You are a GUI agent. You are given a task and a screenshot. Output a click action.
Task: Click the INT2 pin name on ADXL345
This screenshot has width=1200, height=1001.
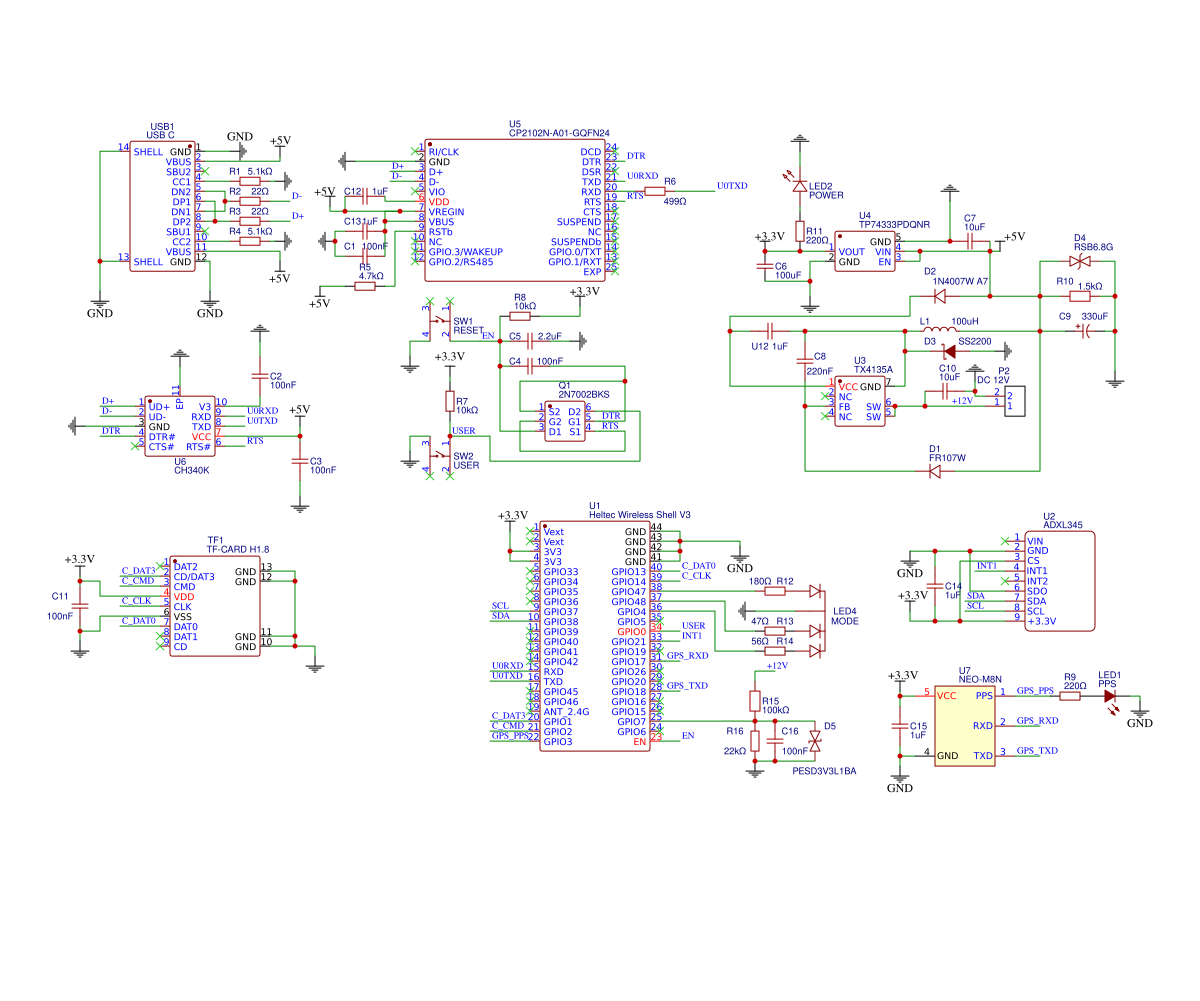coord(1037,581)
